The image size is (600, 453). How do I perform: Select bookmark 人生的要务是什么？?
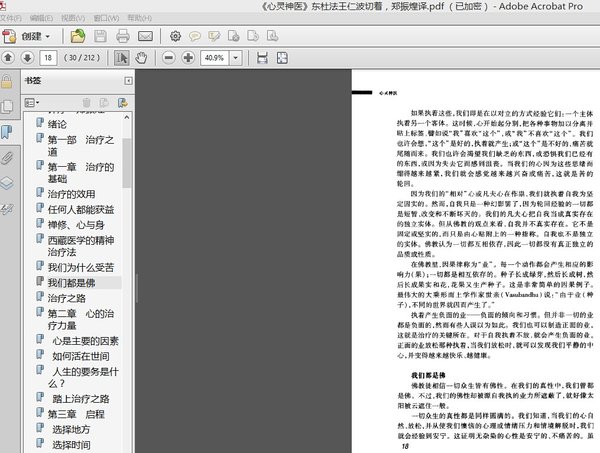83,377
